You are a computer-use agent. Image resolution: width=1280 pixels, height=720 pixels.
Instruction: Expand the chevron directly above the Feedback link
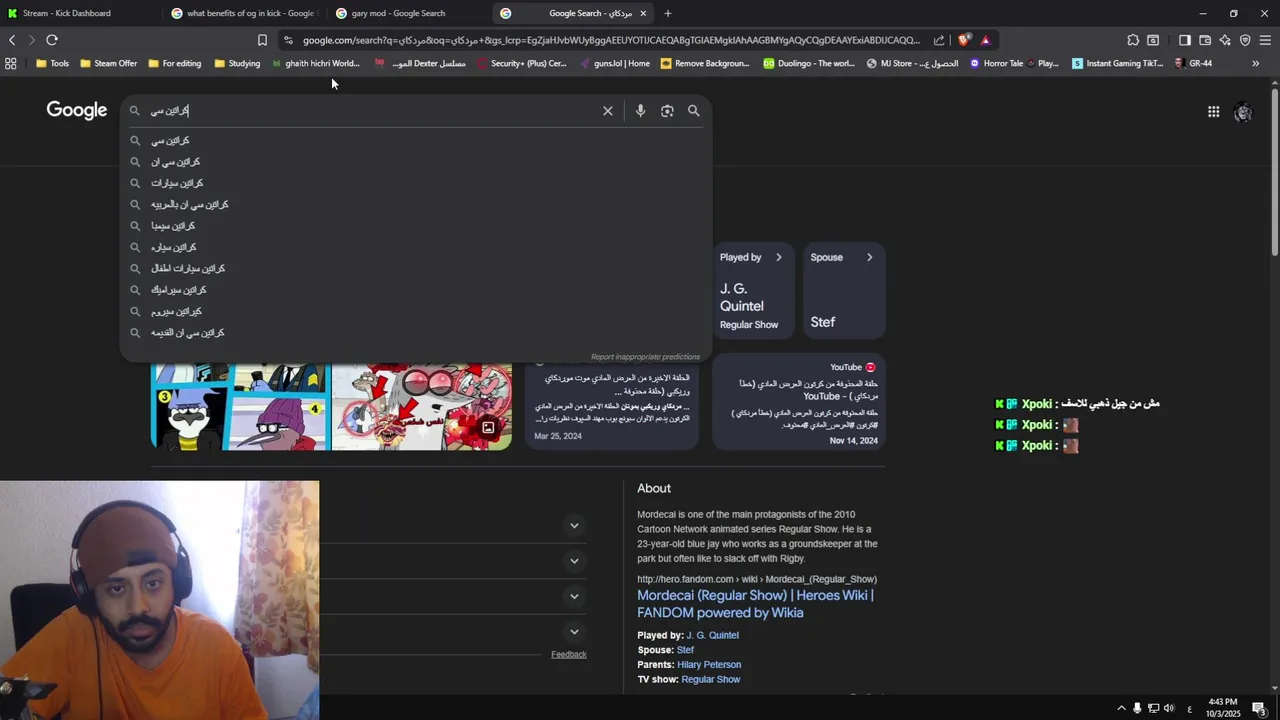574,631
